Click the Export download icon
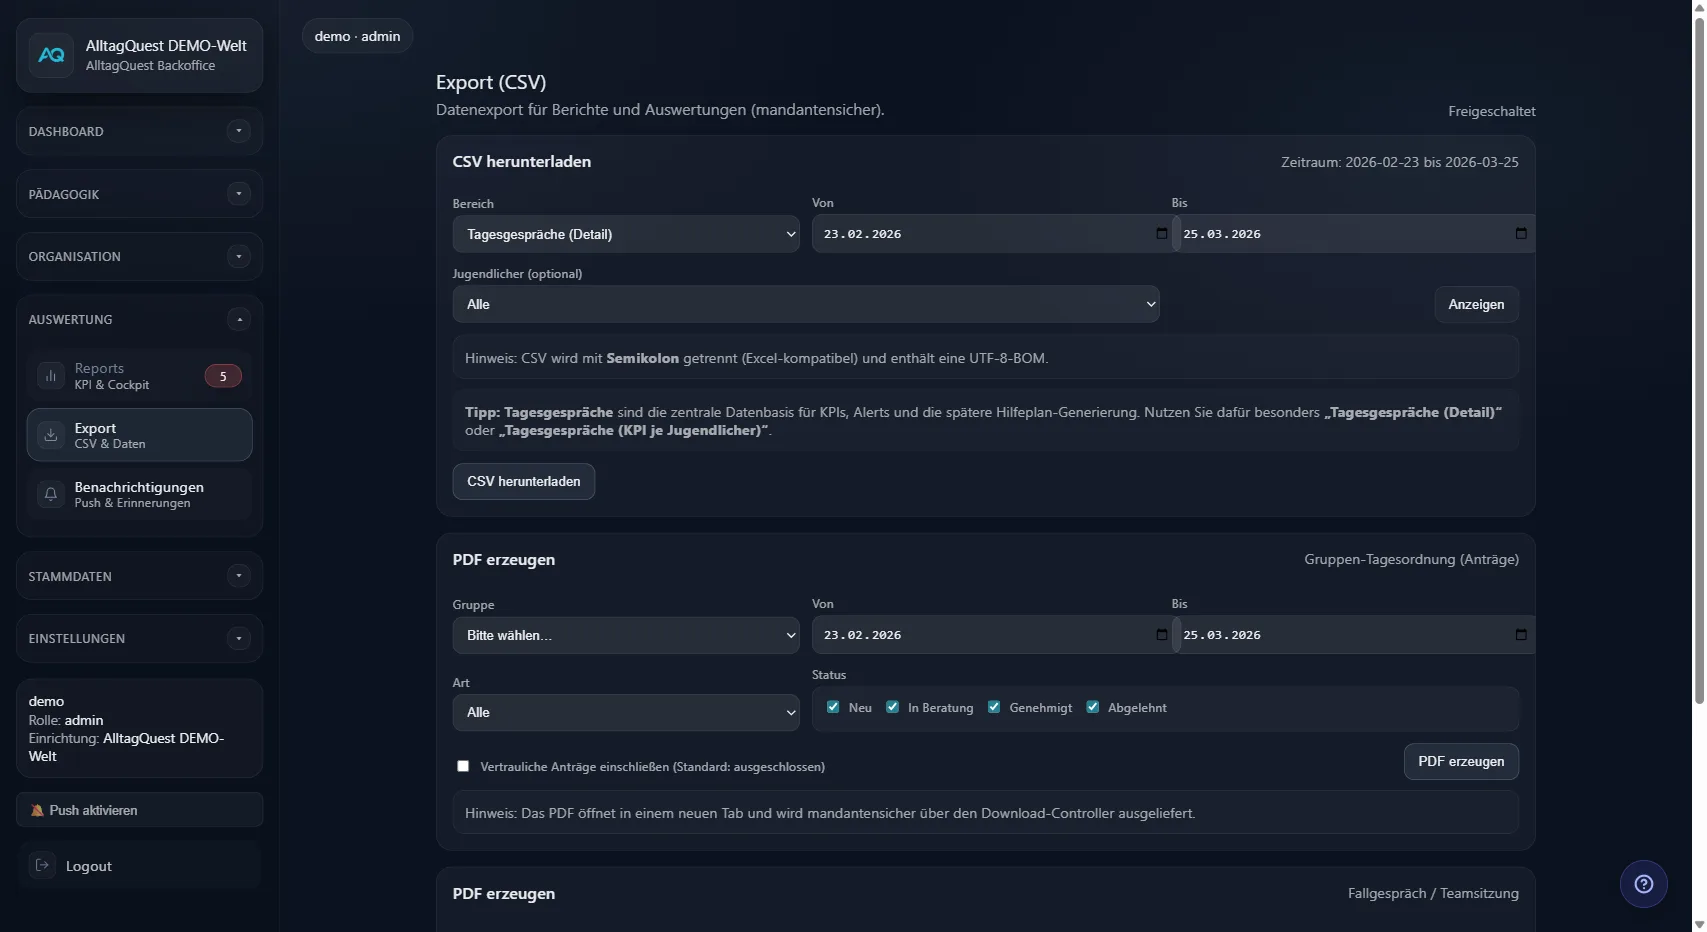The image size is (1707, 932). [50, 435]
